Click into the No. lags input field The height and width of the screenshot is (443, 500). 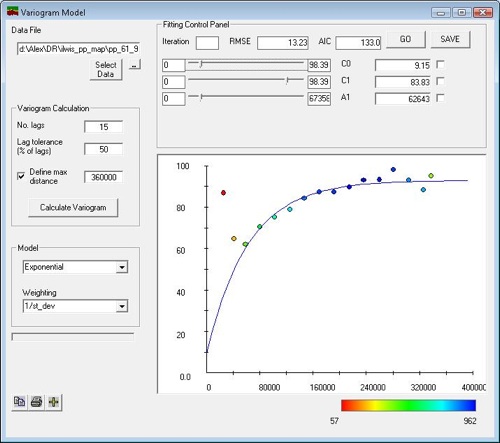(104, 127)
